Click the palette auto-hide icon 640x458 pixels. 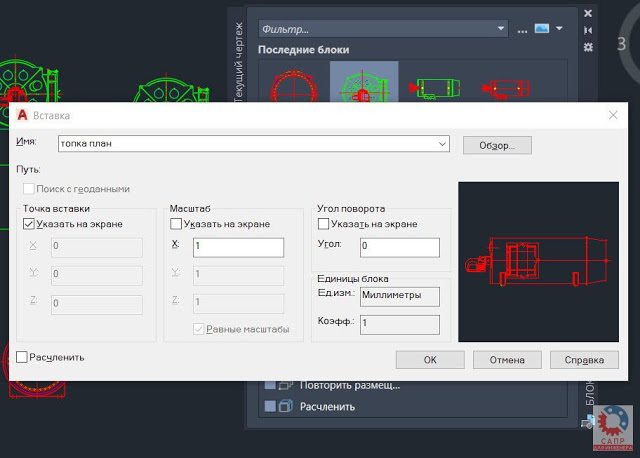point(588,31)
